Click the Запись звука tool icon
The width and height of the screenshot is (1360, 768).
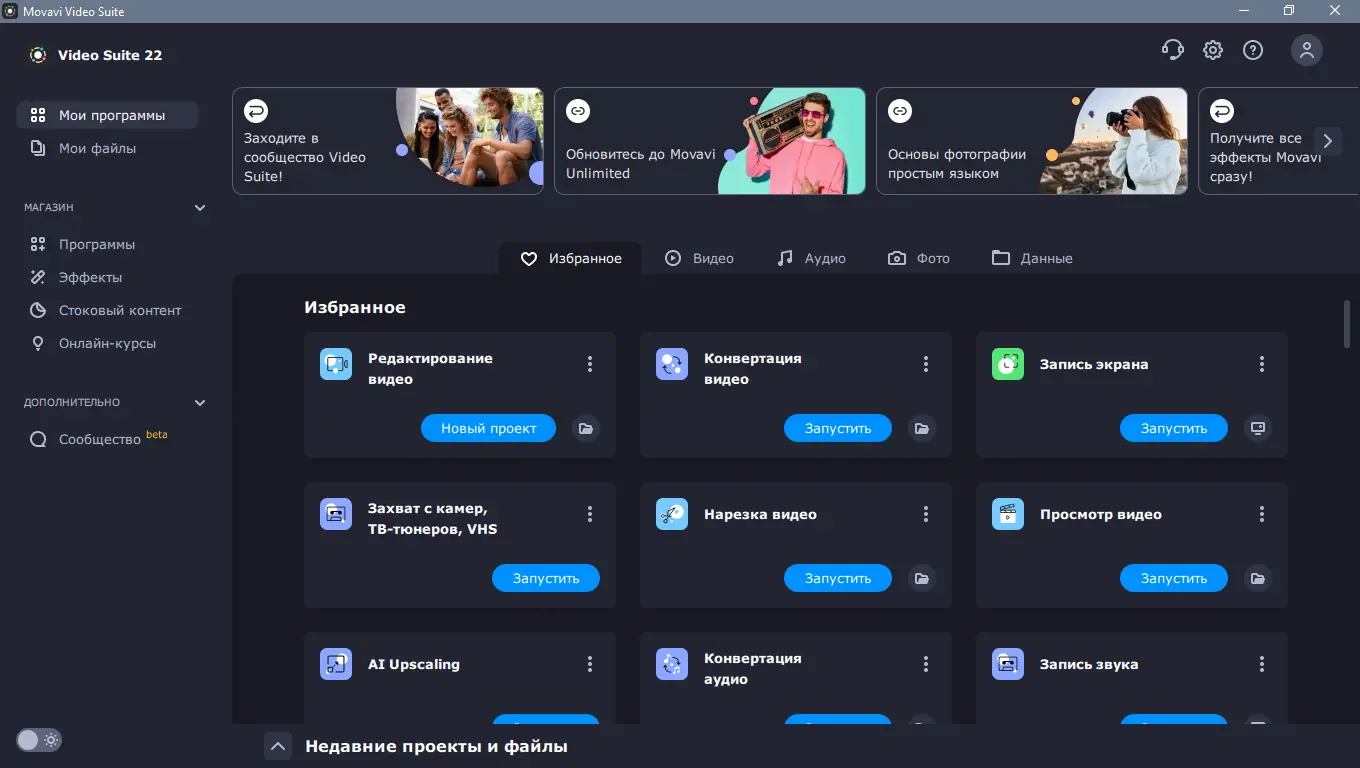pos(1007,663)
